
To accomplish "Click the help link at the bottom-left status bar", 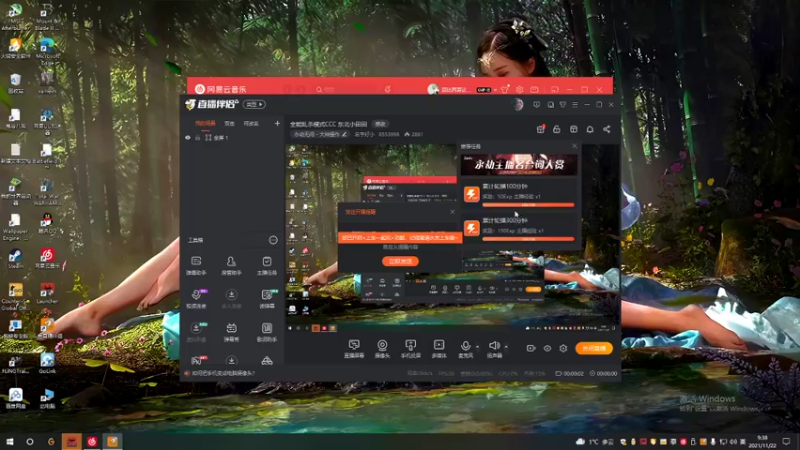I will click(x=223, y=373).
